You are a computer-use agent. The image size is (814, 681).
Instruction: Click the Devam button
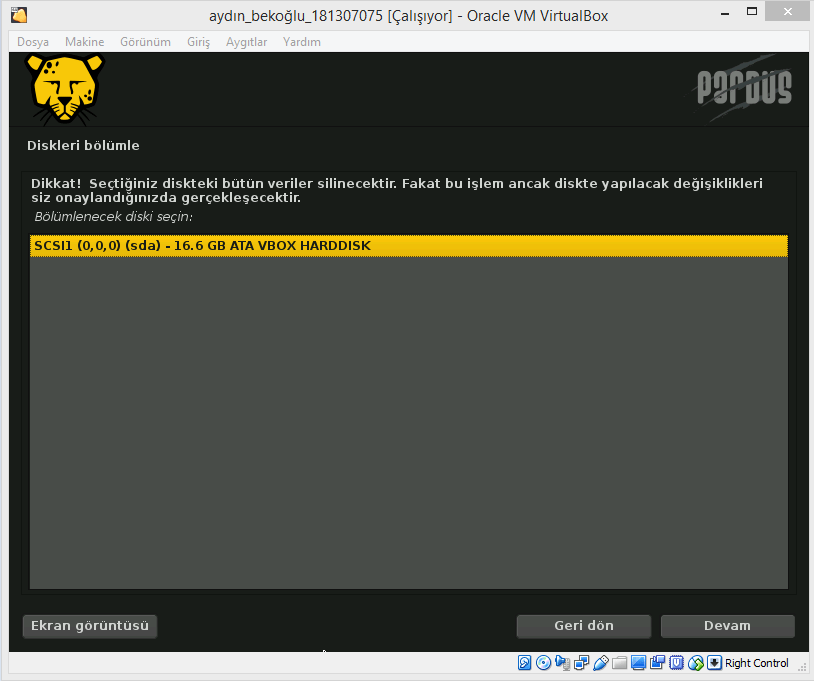coord(727,626)
